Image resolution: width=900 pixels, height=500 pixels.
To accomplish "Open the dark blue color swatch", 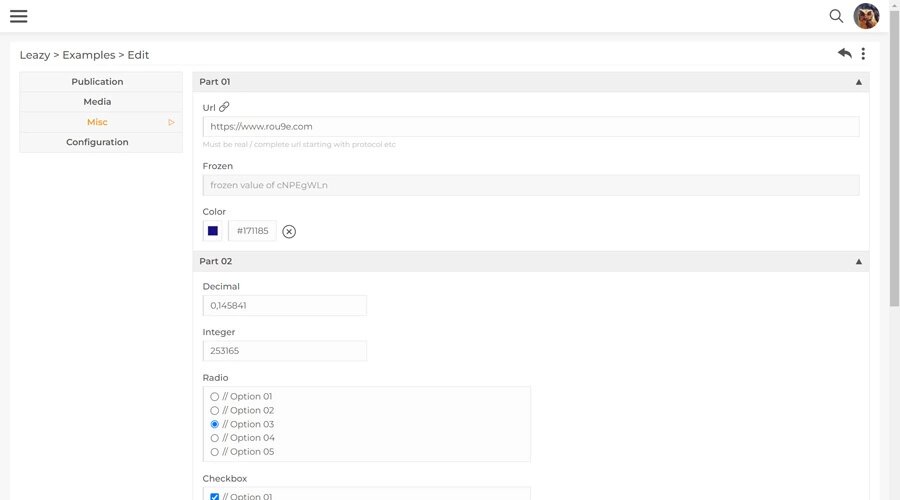I will 212,231.
